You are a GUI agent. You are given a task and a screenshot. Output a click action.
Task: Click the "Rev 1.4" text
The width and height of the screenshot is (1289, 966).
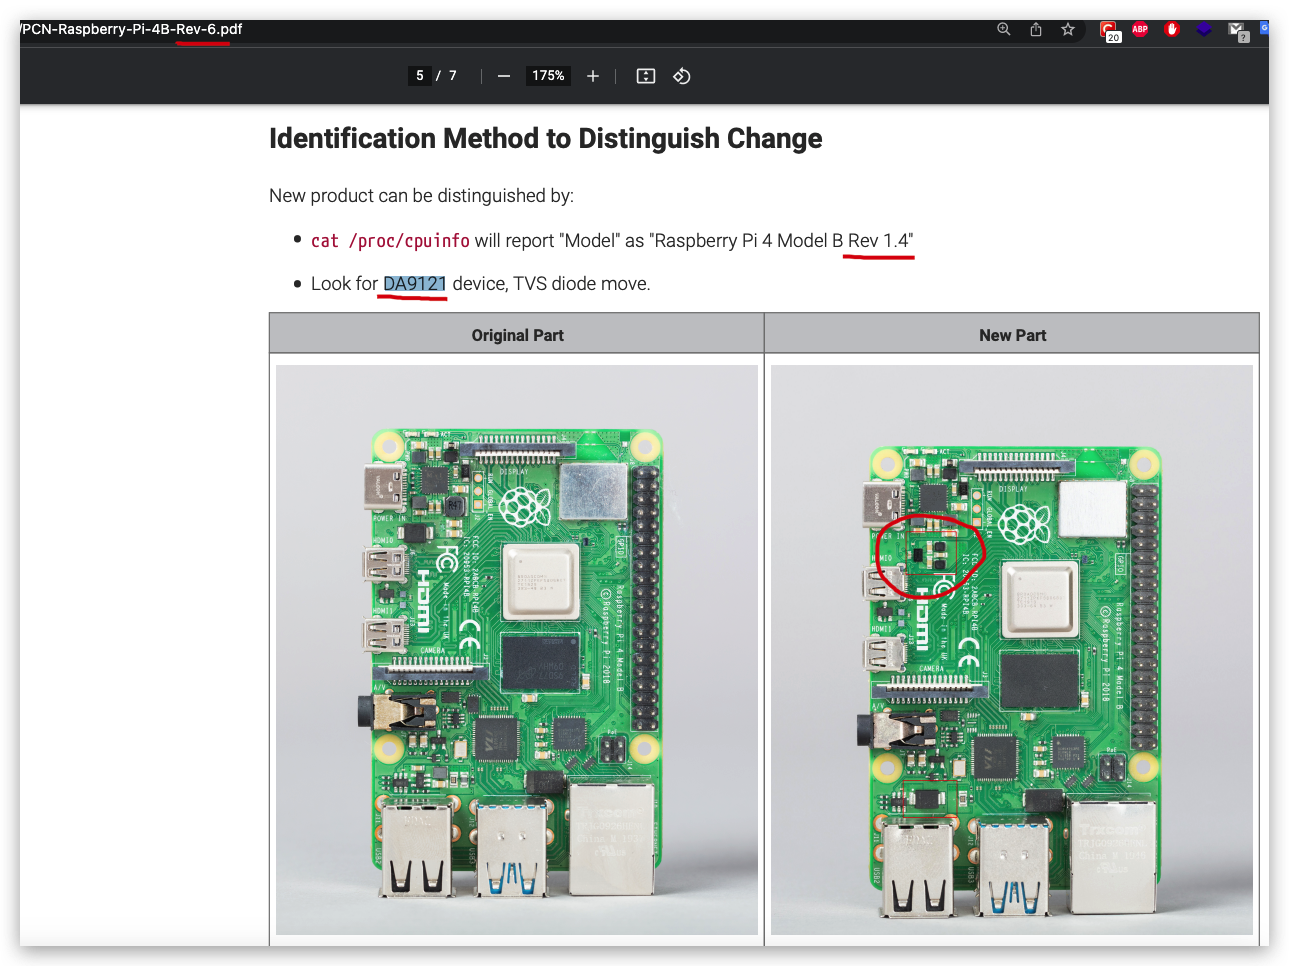point(880,241)
